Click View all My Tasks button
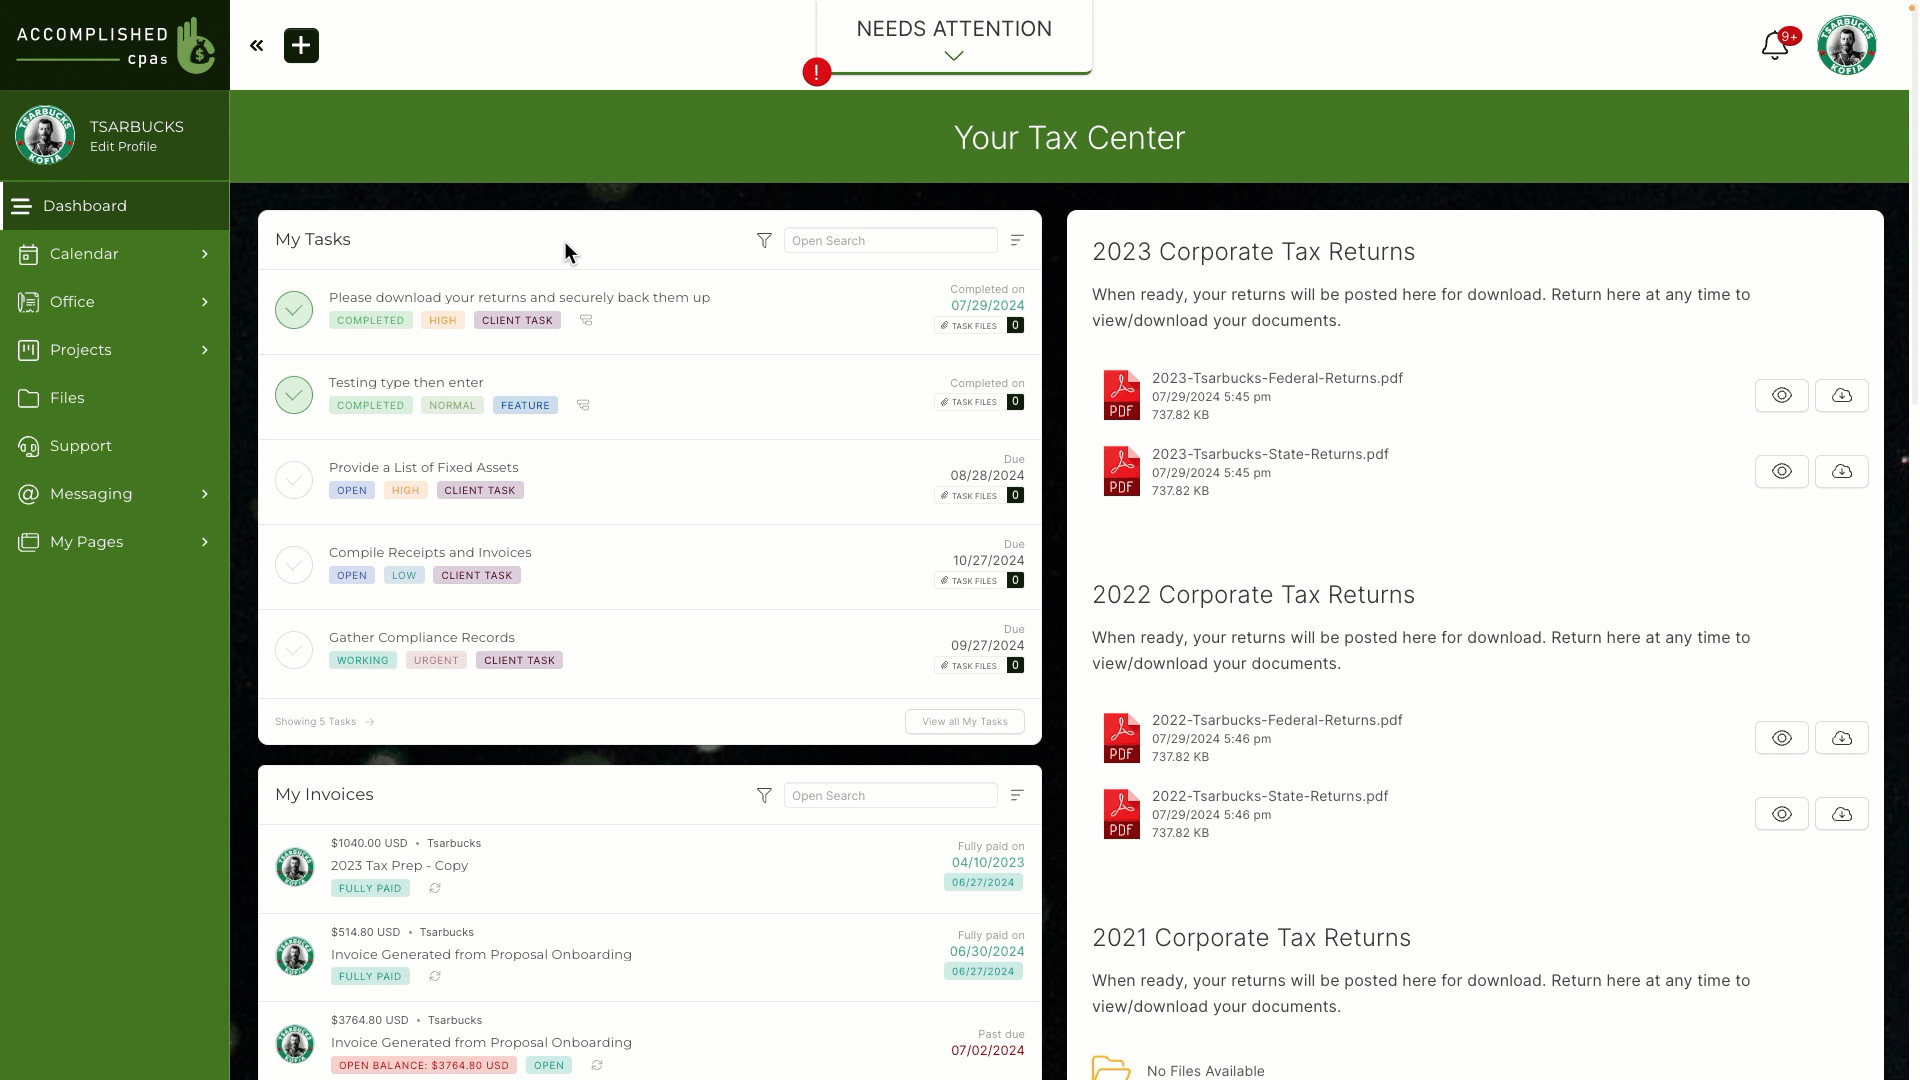Screen dimensions: 1920x1080 click(x=964, y=721)
